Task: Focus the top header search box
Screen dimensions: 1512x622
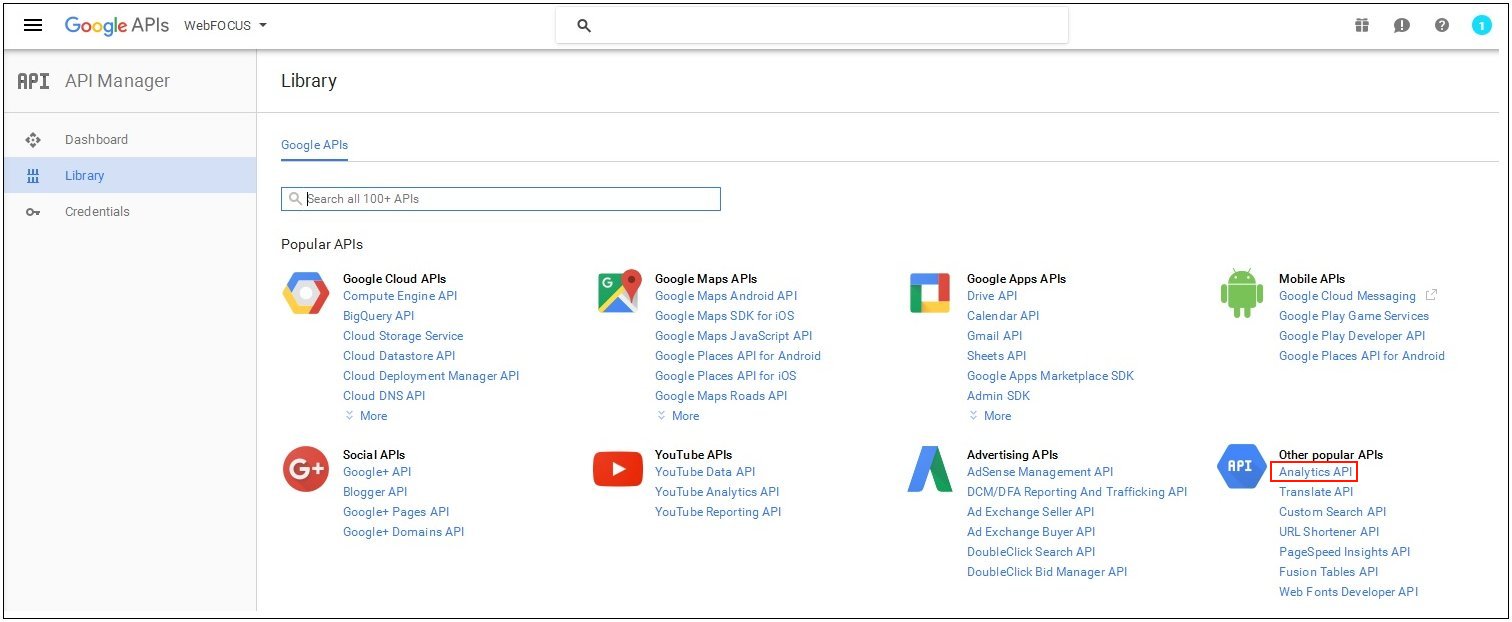Action: pos(812,26)
